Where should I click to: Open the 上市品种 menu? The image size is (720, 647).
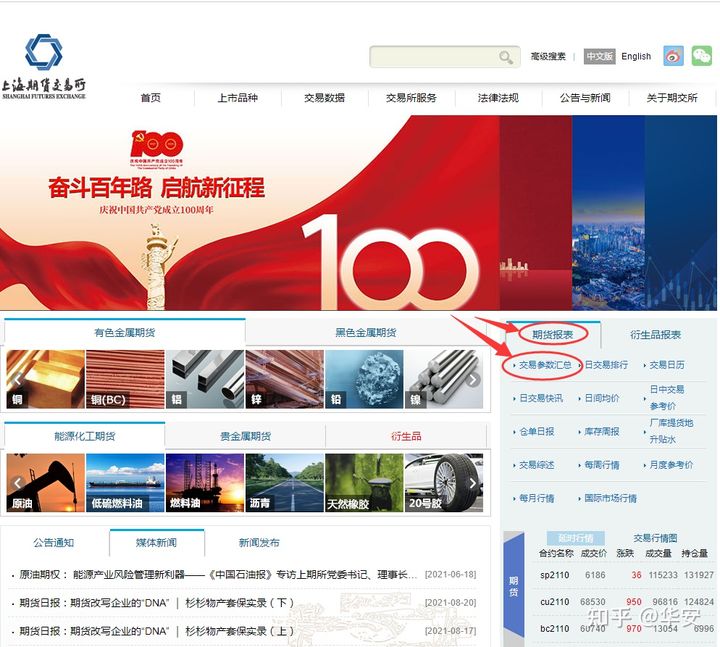pyautogui.click(x=237, y=98)
